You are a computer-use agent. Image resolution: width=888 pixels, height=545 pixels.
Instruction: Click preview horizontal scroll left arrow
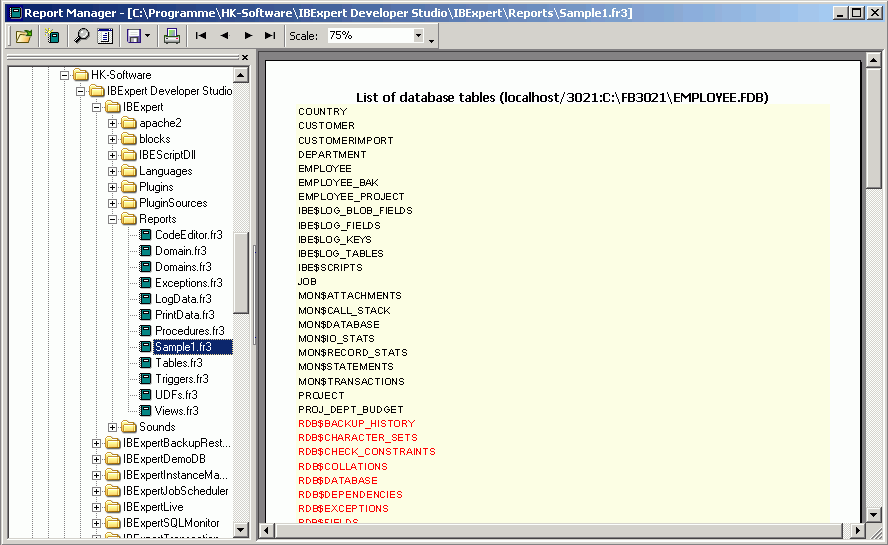[x=267, y=531]
